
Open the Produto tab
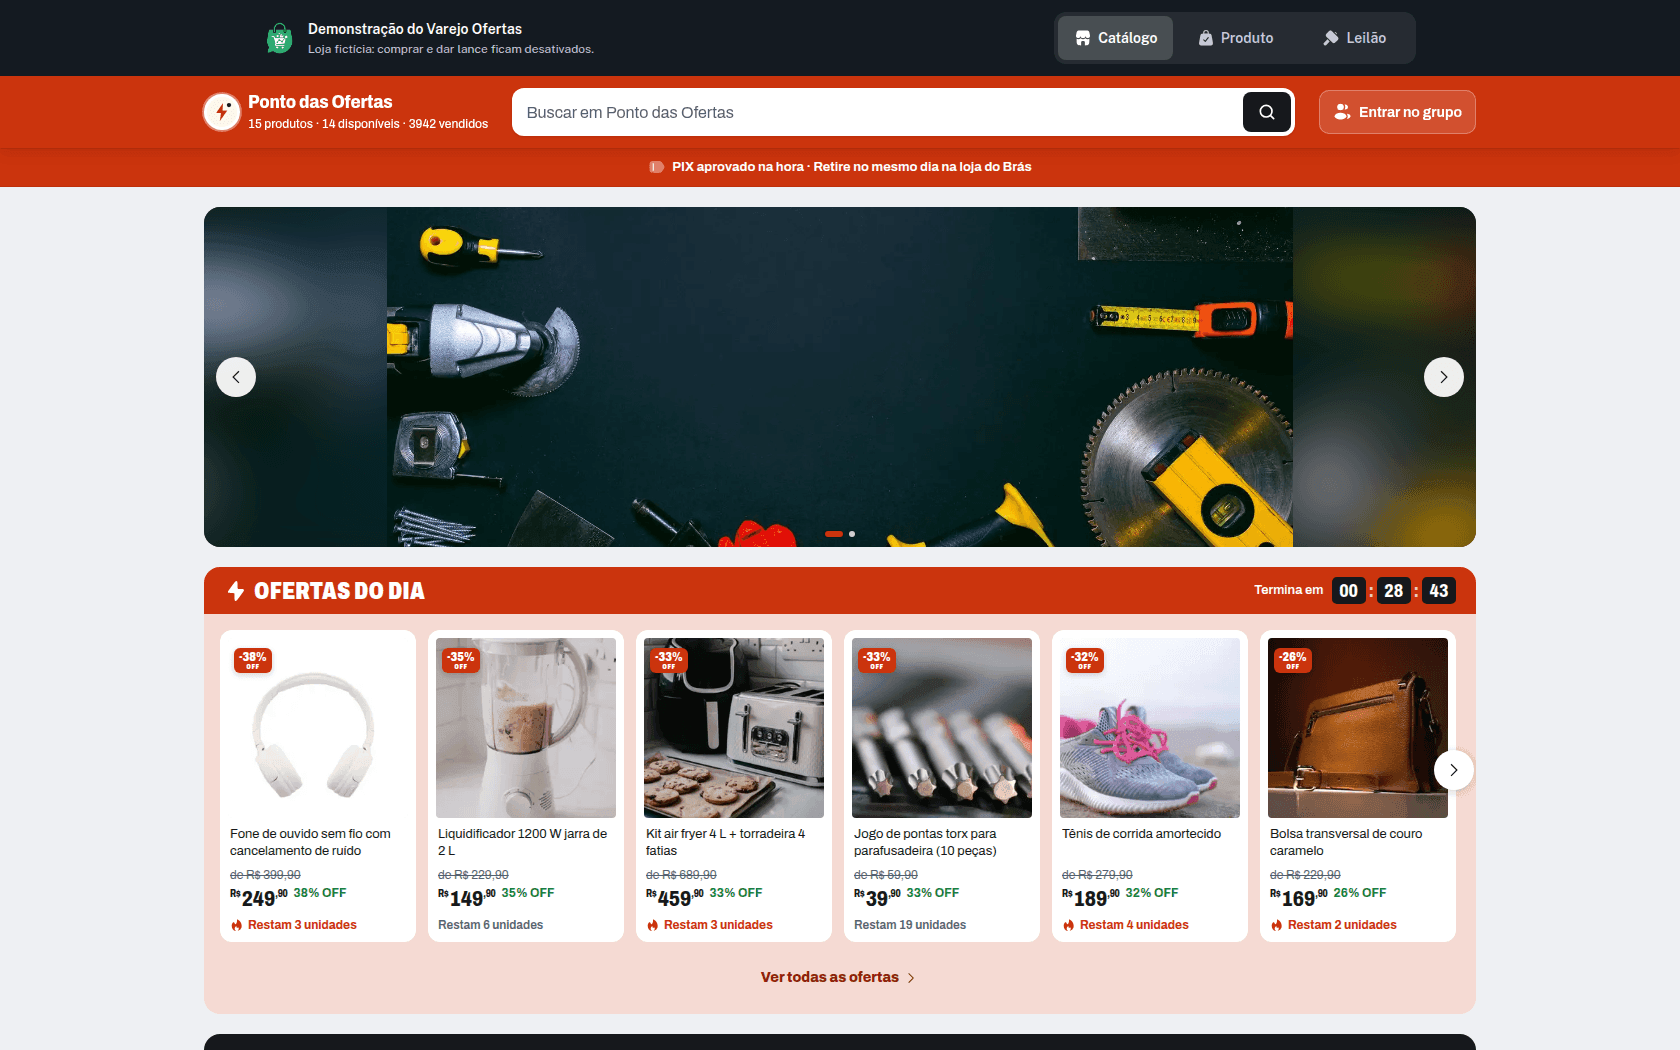pos(1236,38)
